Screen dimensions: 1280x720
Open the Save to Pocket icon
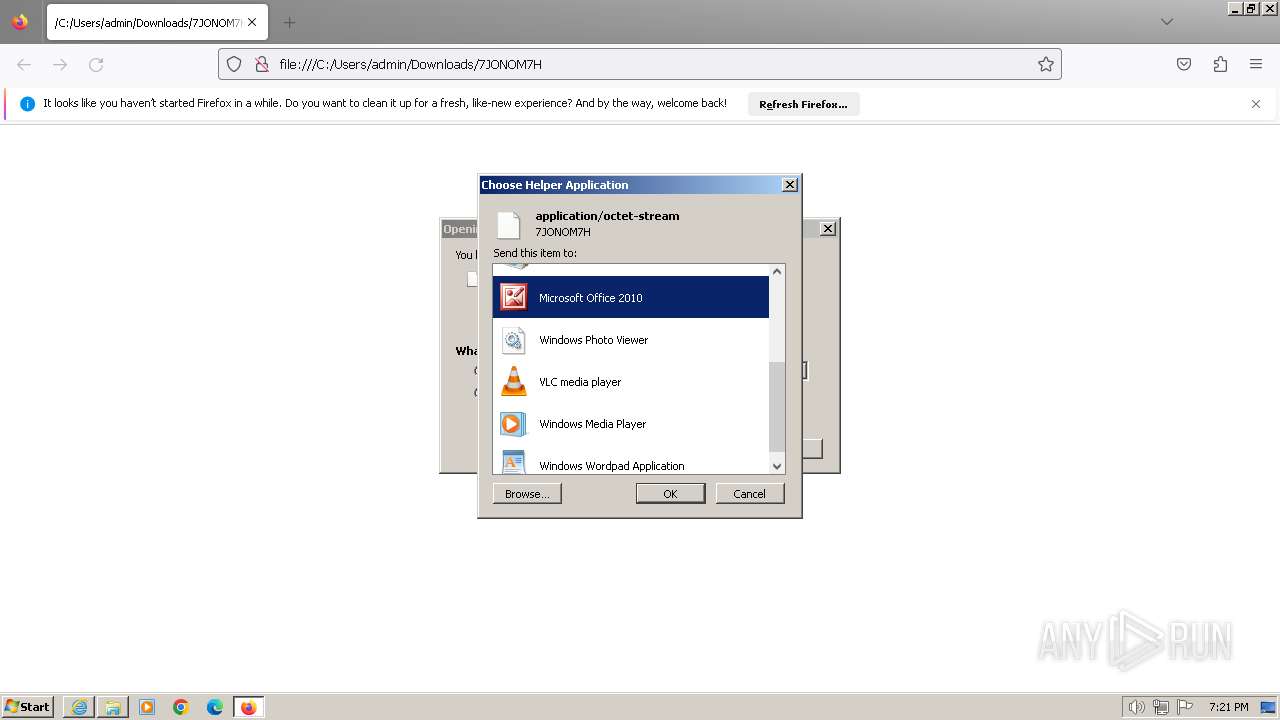click(x=1184, y=64)
